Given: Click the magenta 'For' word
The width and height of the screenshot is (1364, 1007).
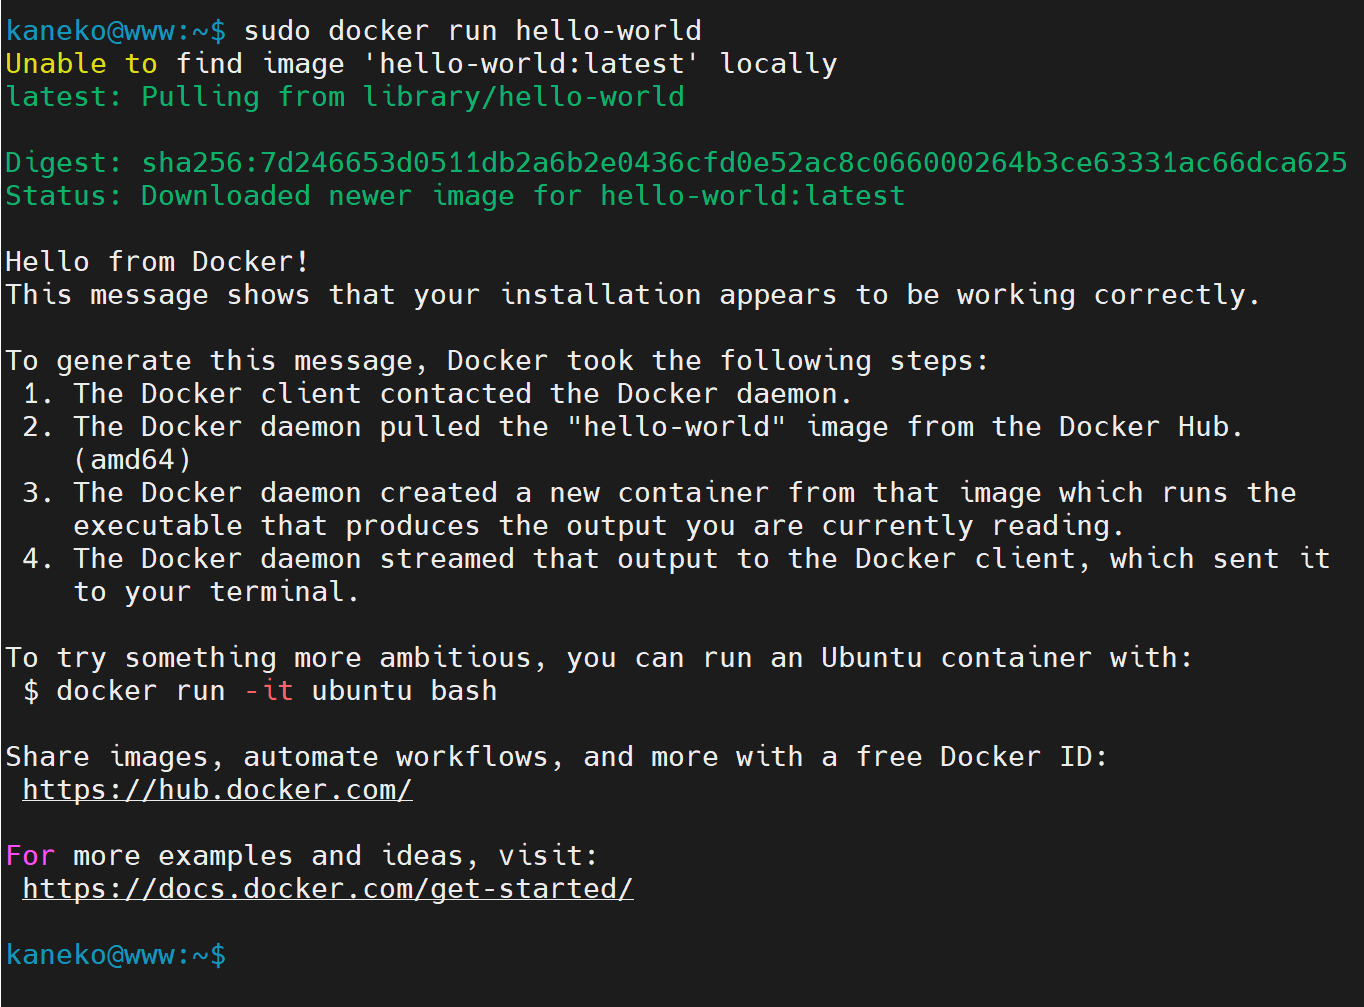Looking at the screenshot, I should (30, 856).
